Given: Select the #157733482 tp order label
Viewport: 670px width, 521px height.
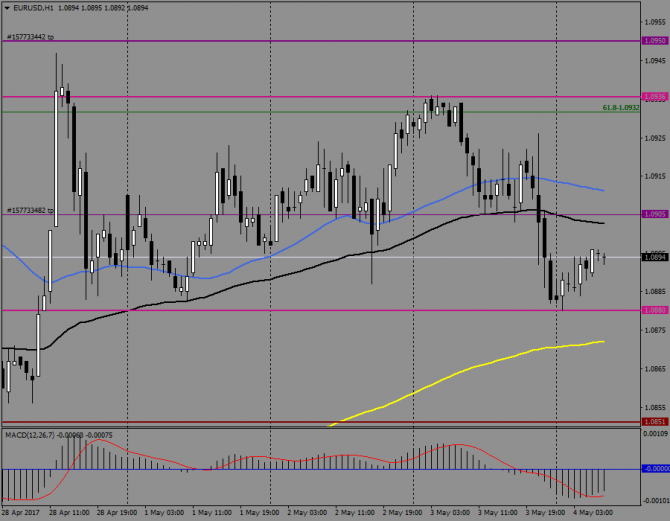Looking at the screenshot, I should coord(30,211).
